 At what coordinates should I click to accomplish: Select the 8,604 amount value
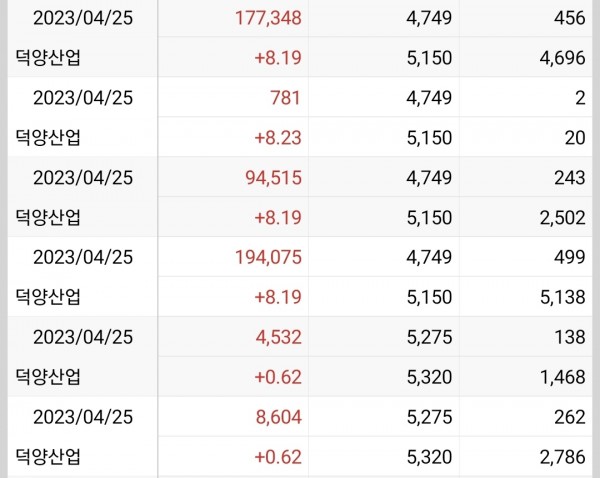coord(277,417)
